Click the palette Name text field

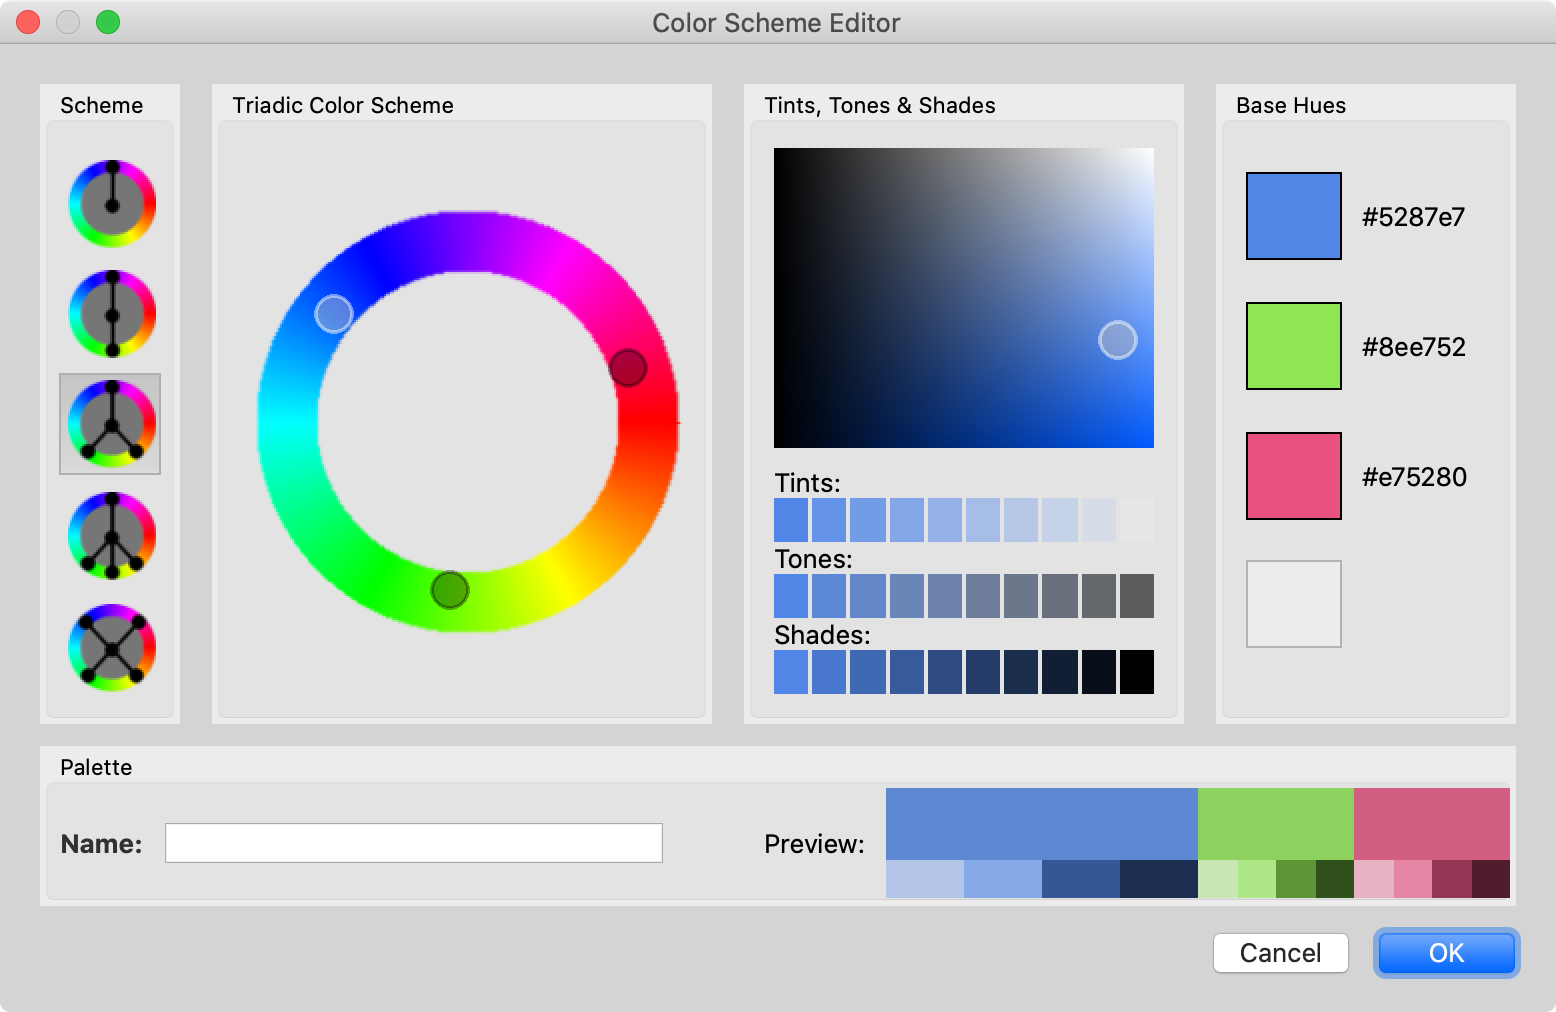point(413,843)
